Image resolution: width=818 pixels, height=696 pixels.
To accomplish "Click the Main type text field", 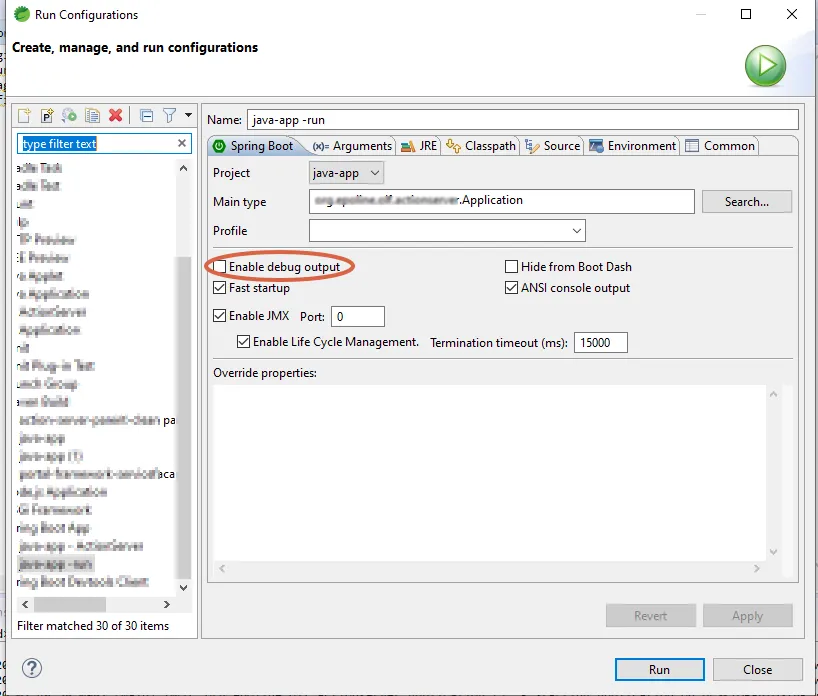I will pyautogui.click(x=501, y=201).
